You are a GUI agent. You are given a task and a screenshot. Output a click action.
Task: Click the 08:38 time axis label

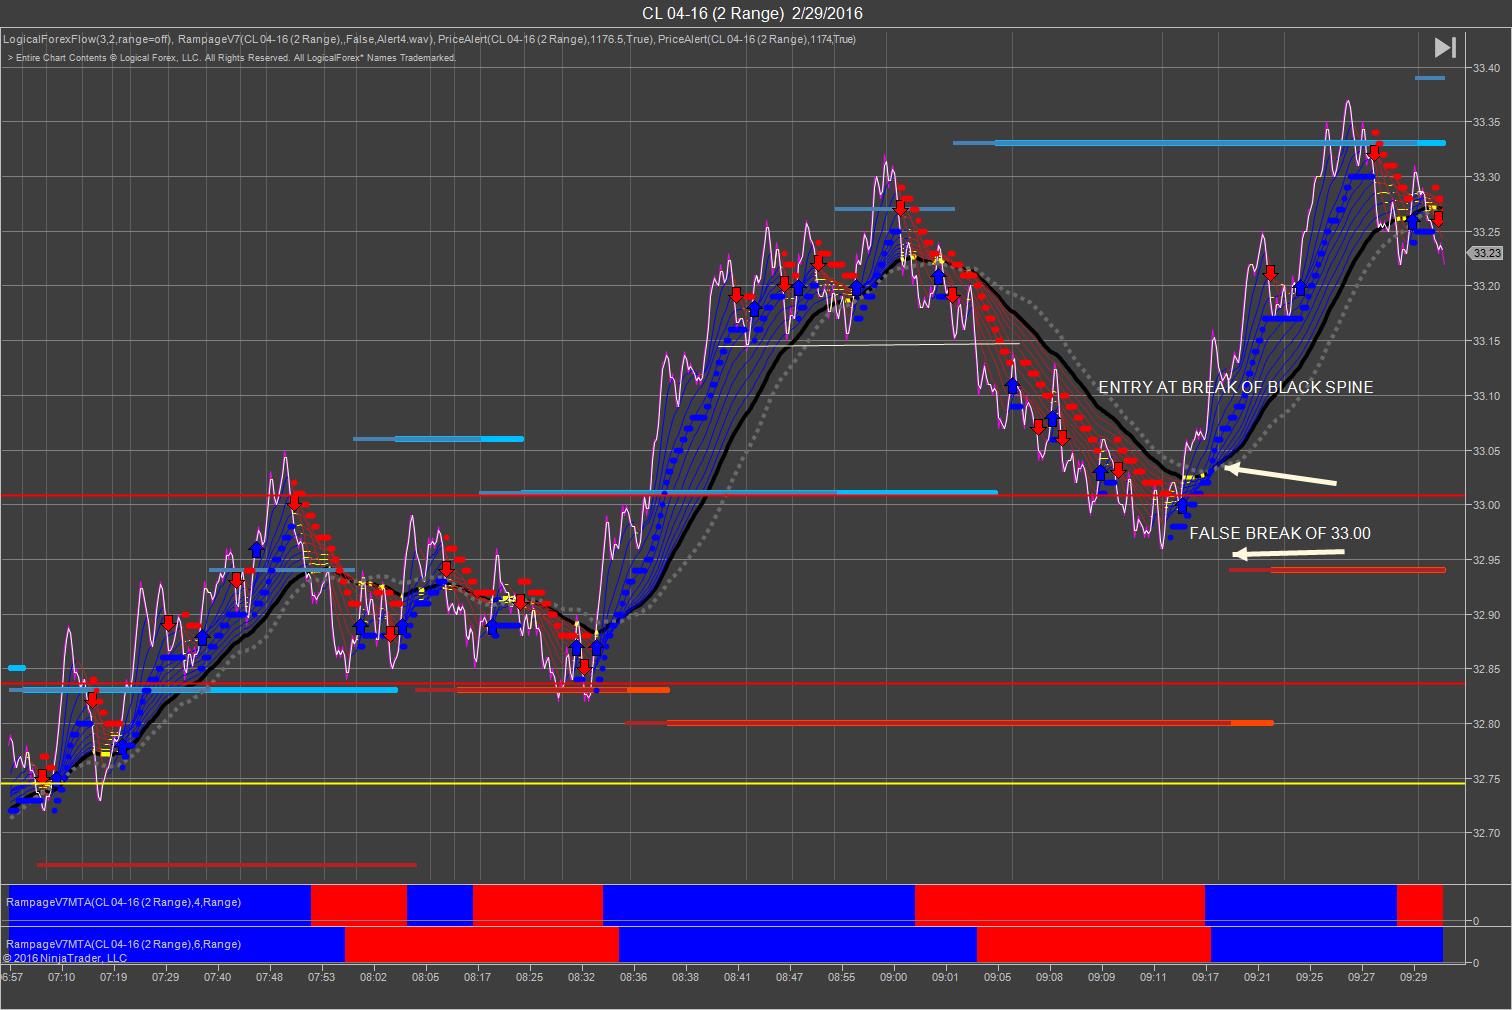point(686,977)
